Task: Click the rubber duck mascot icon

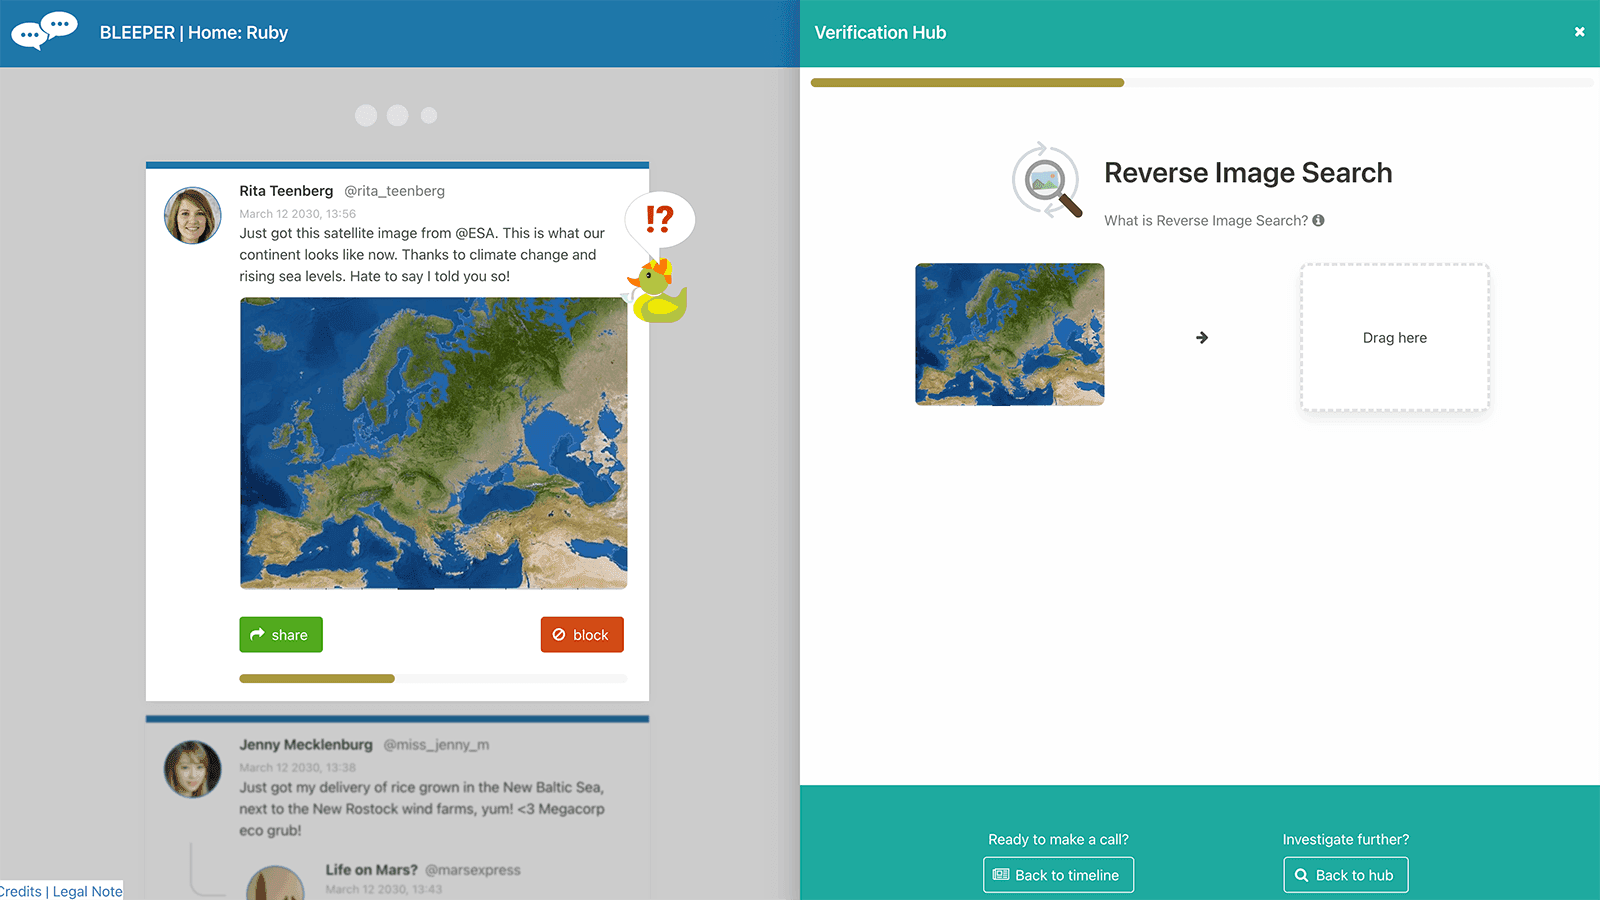Action: pos(658,292)
